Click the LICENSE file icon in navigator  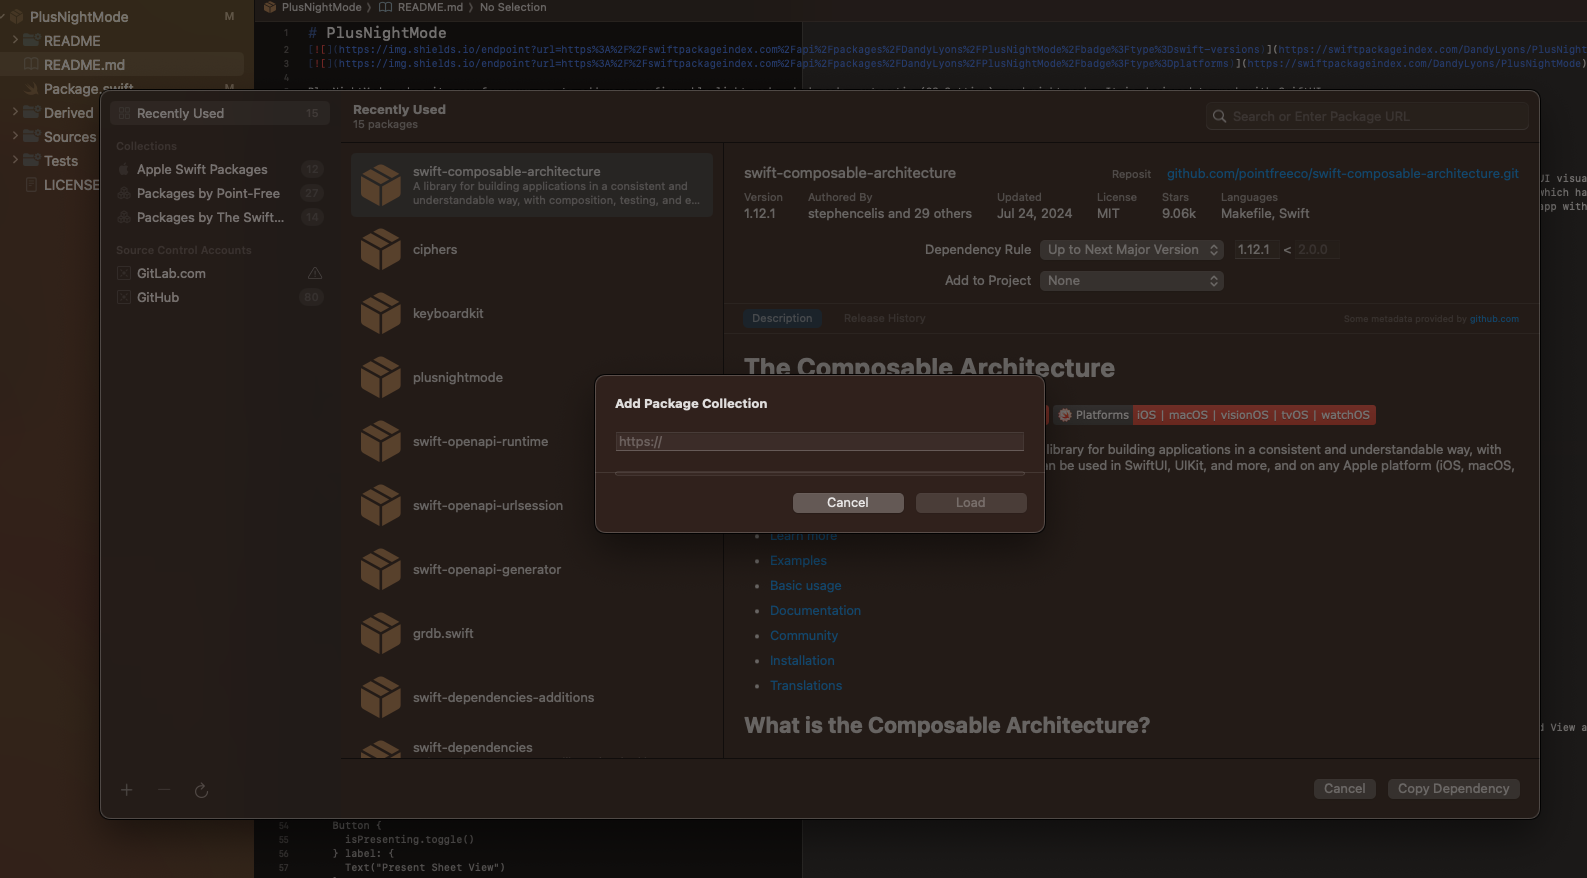(x=31, y=185)
